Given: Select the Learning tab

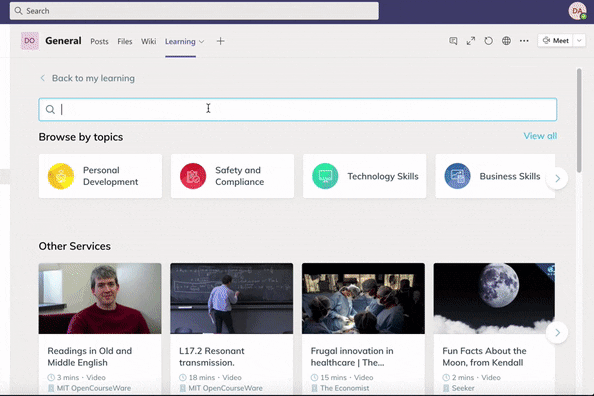Looking at the screenshot, I should (180, 41).
